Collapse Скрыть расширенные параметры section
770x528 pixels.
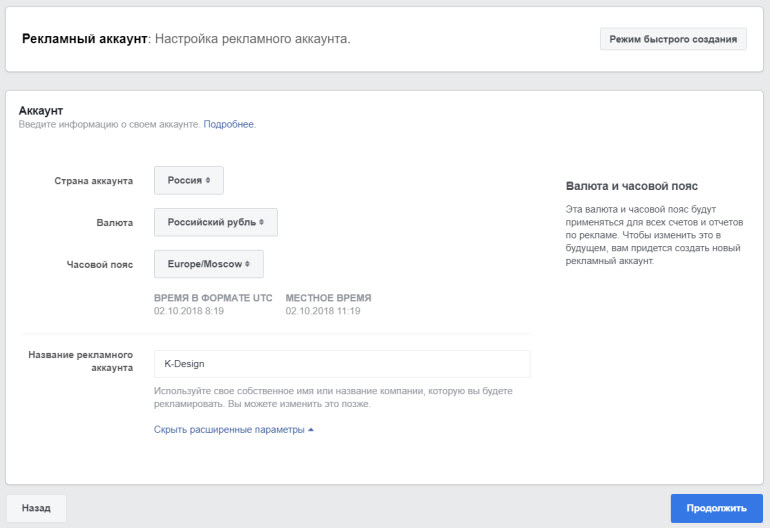pos(229,430)
